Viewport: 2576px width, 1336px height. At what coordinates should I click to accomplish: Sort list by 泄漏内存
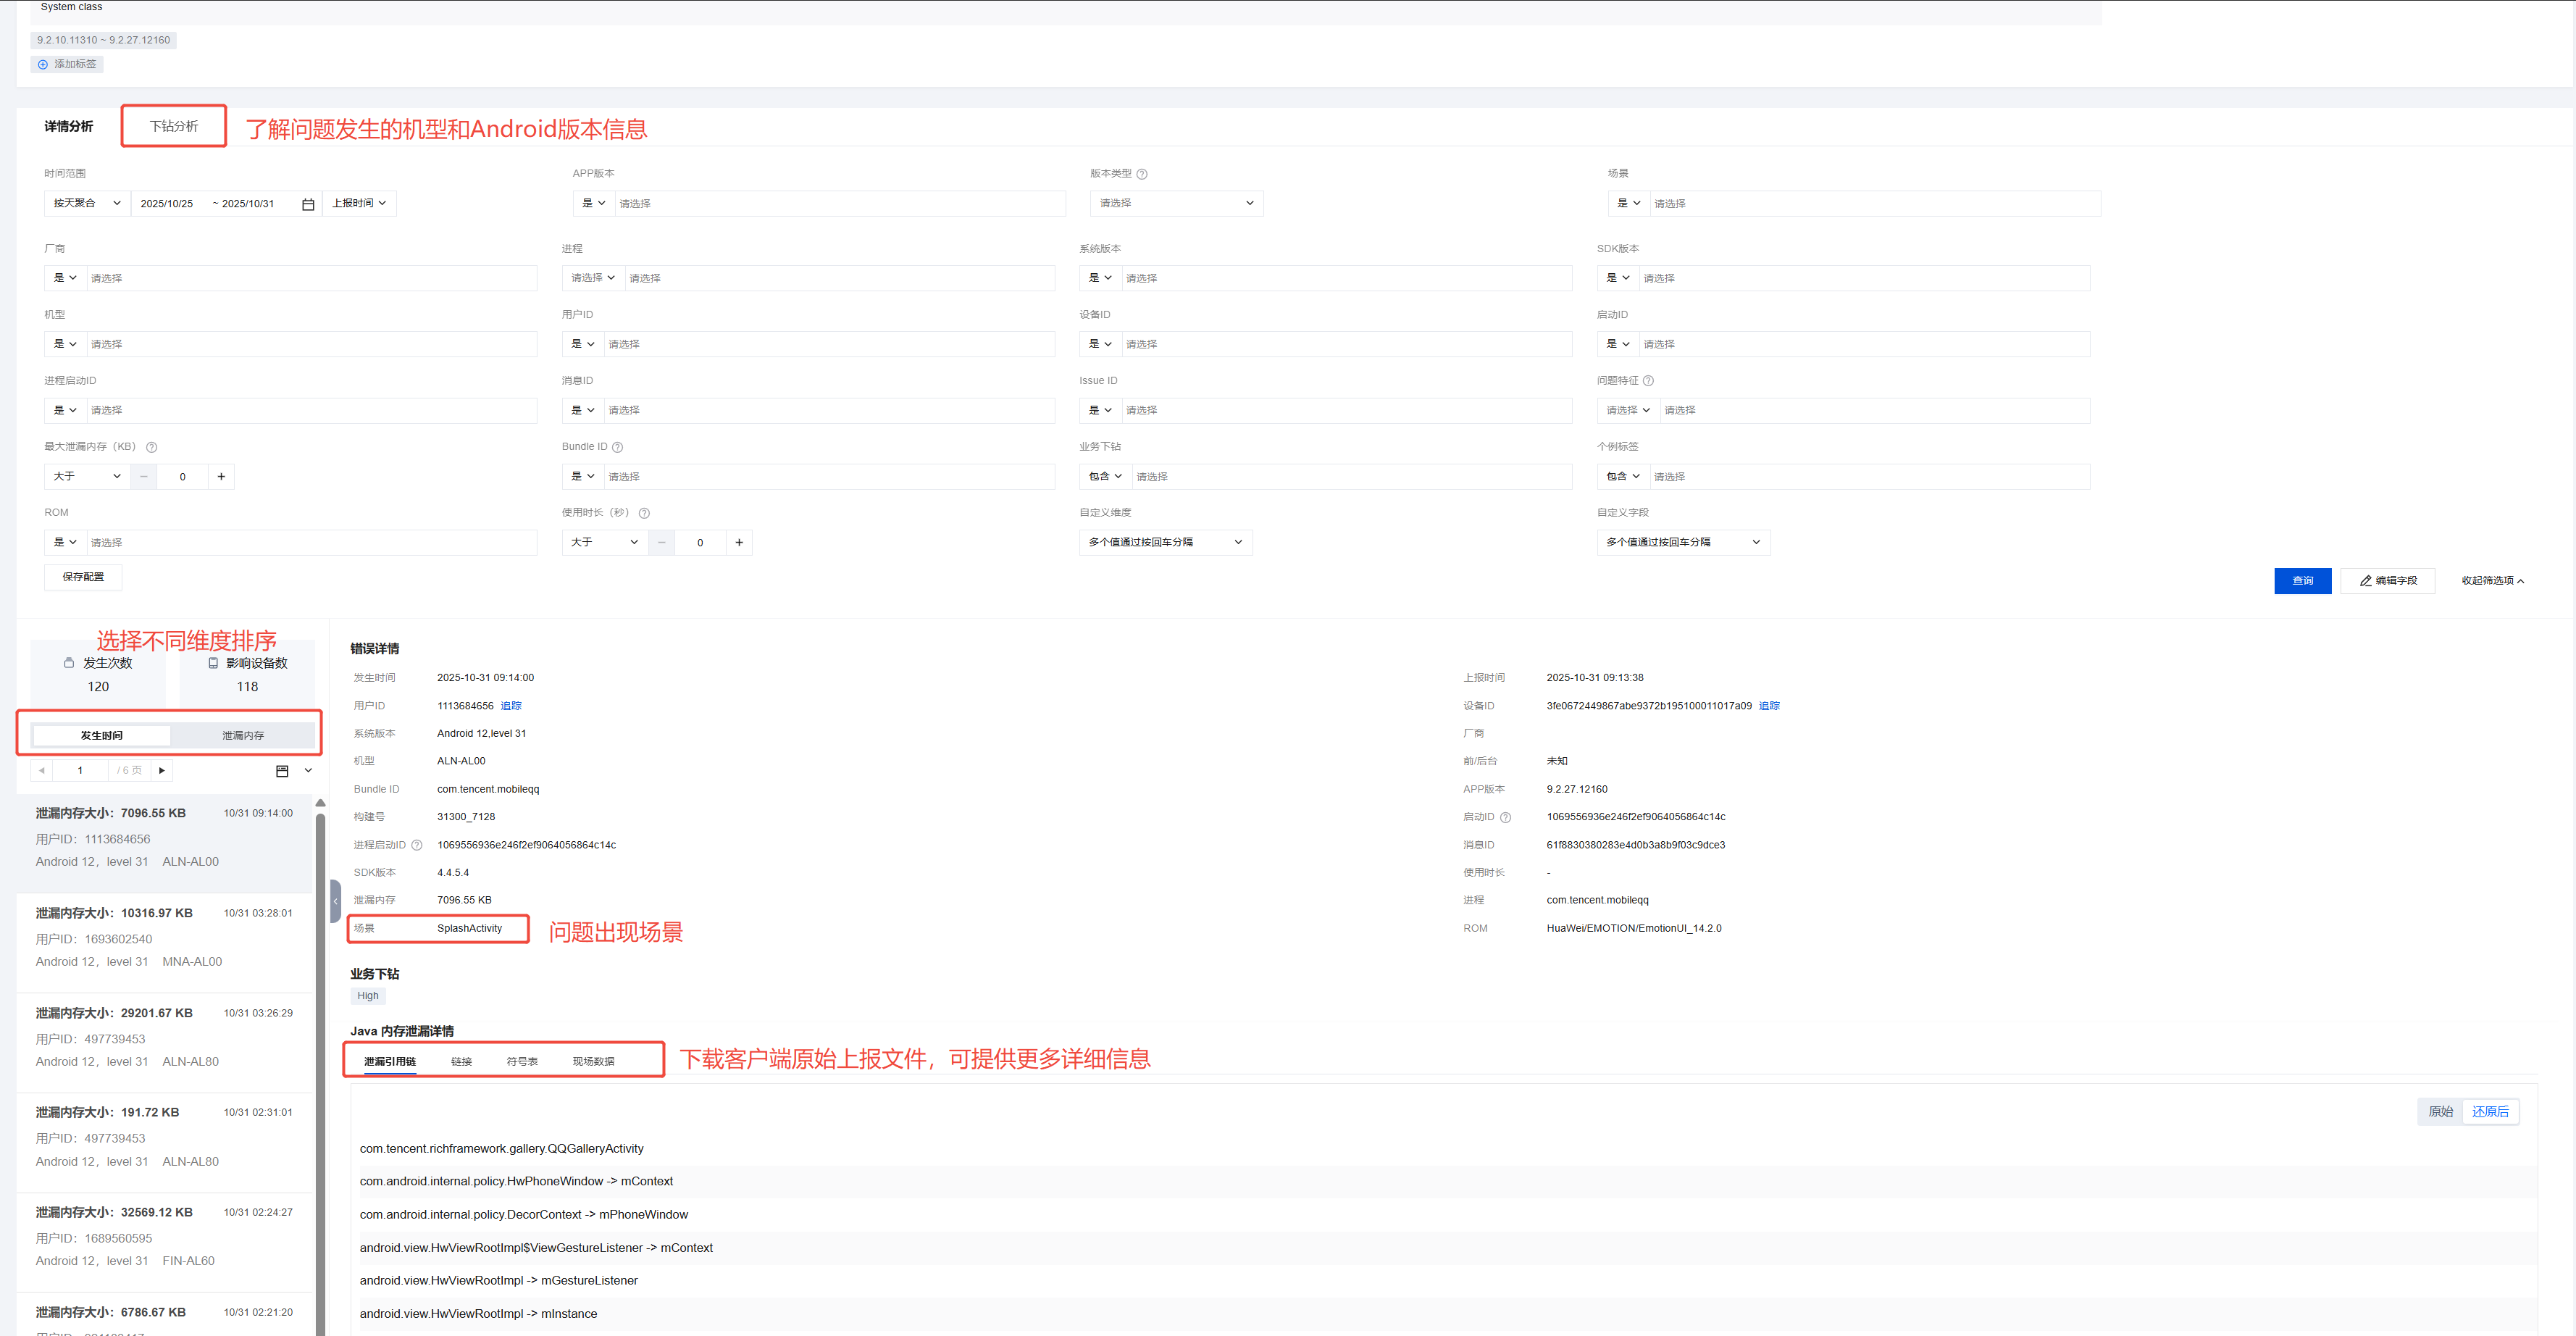point(243,735)
